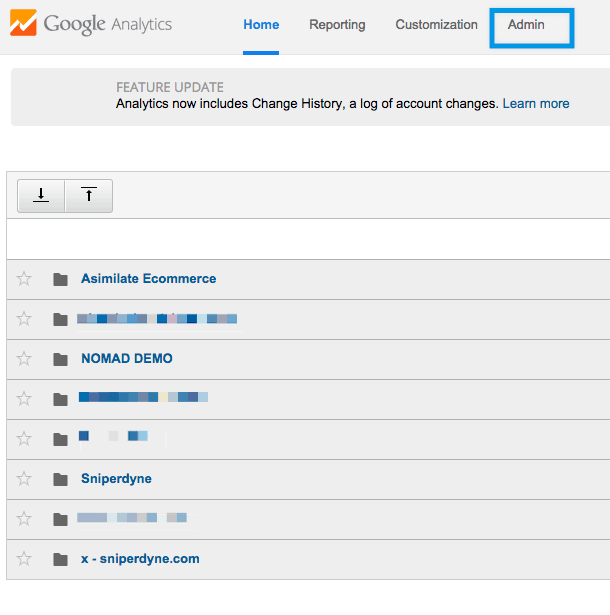
Task: Open the x - sniperdyne.com account link
Action: (140, 559)
